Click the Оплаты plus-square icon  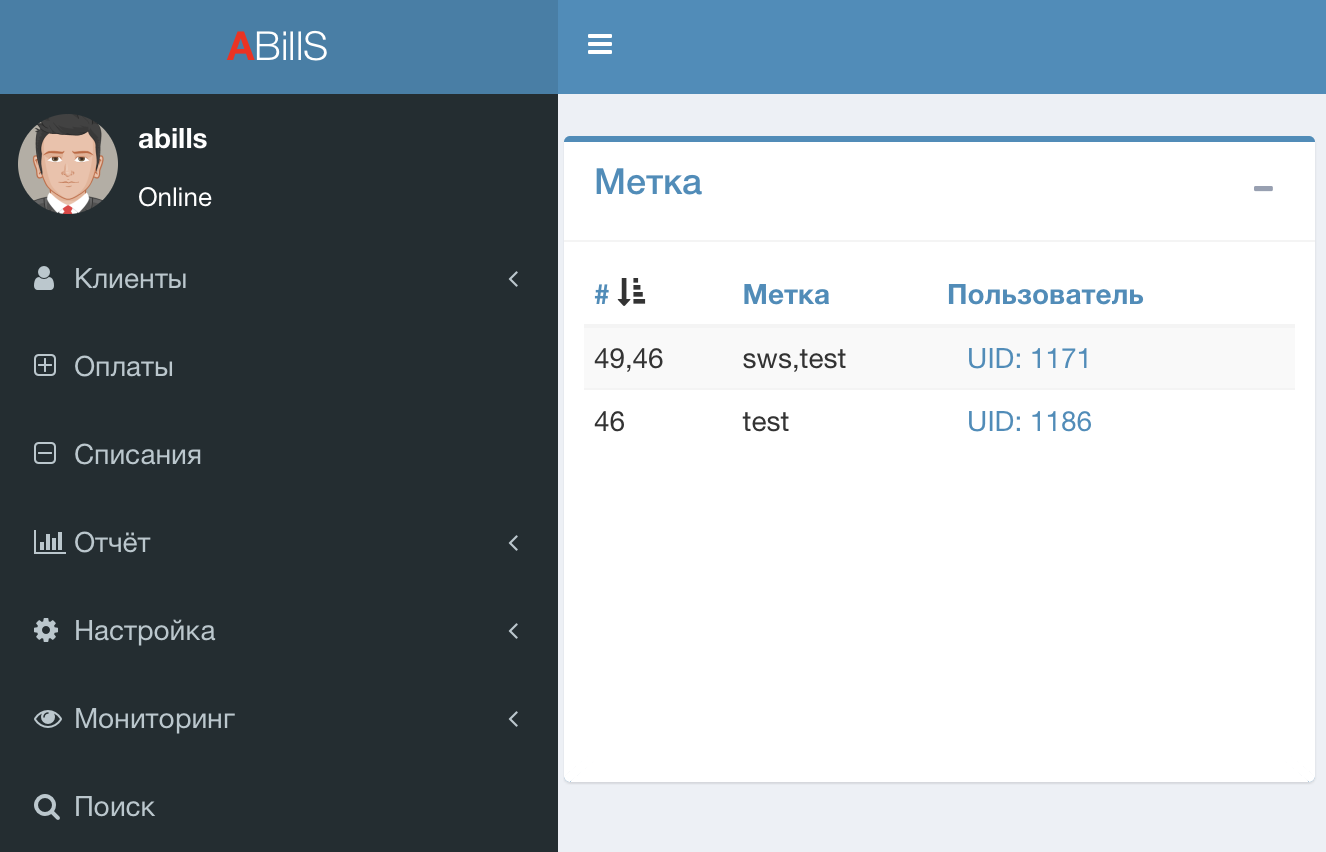45,367
